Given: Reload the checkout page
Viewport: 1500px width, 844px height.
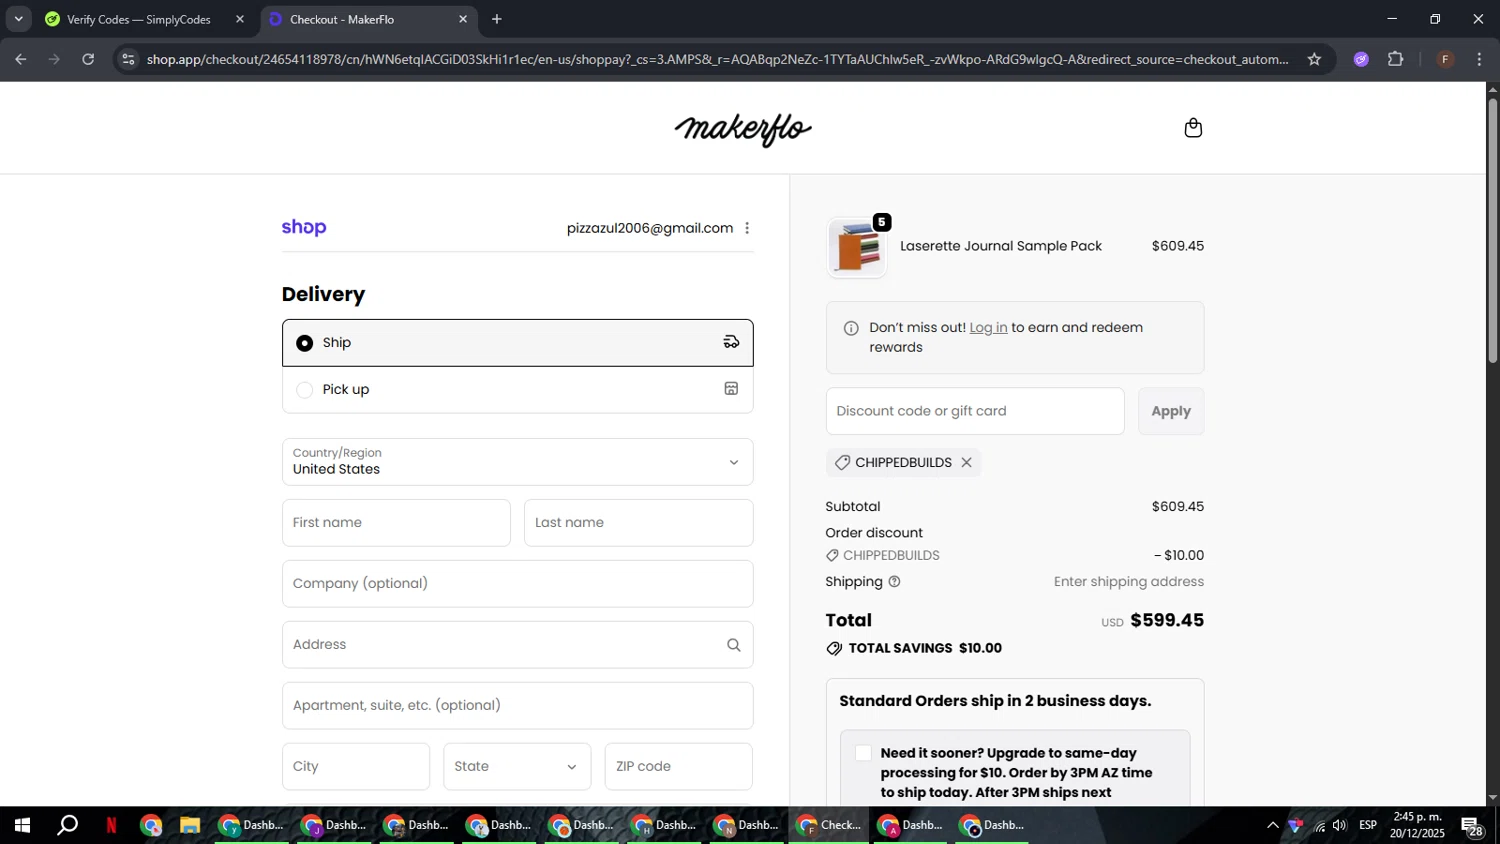Looking at the screenshot, I should 88,59.
